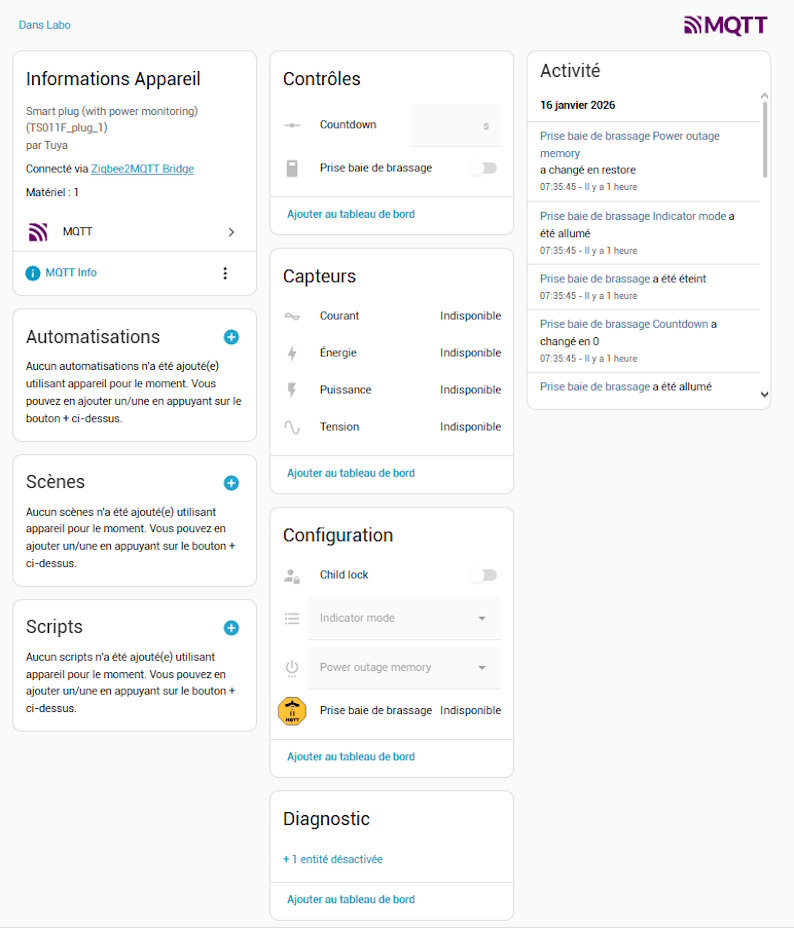Add a new automation with plus icon
794x928 pixels.
coord(231,337)
